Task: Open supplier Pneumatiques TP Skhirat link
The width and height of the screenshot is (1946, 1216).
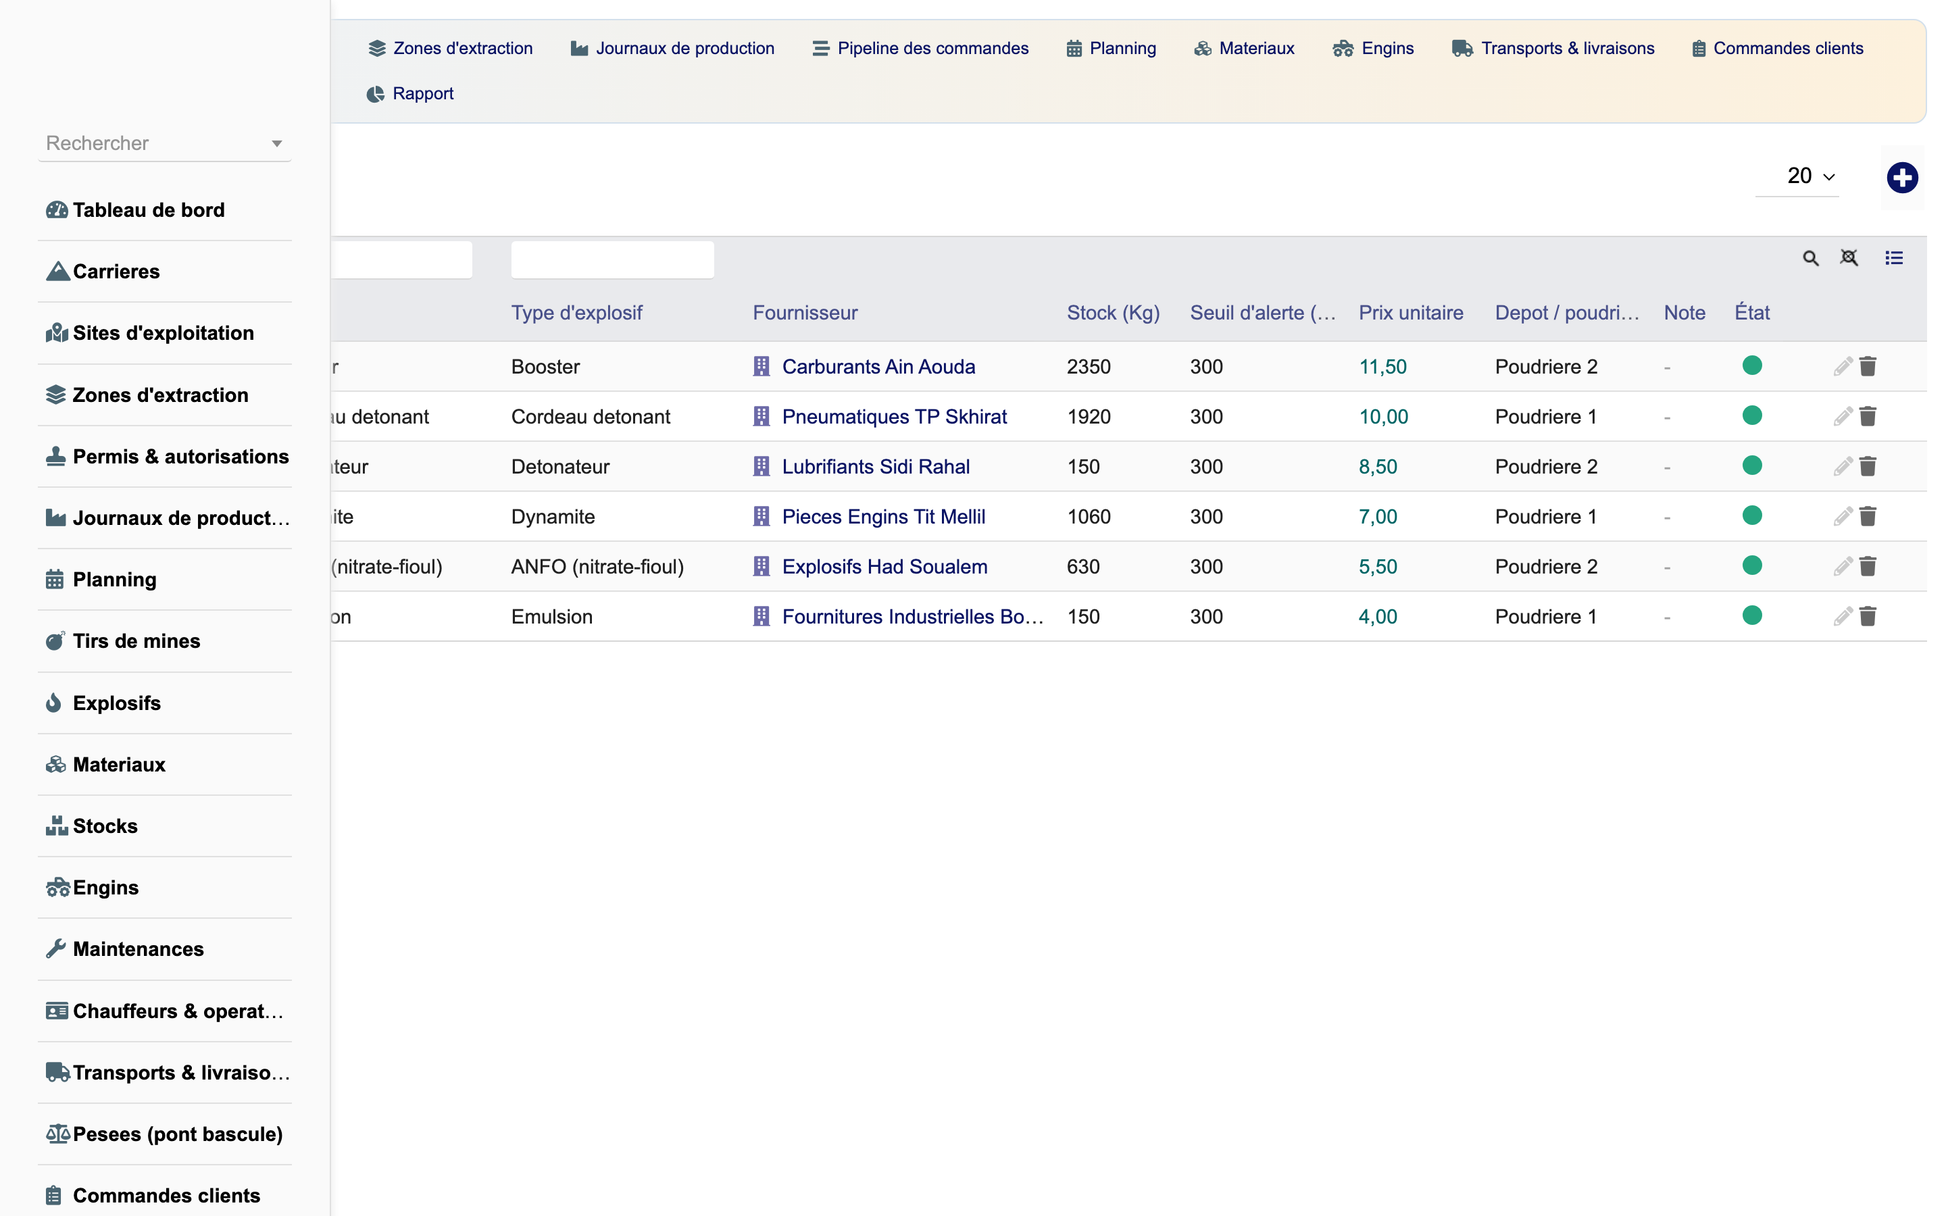Action: pyautogui.click(x=894, y=417)
